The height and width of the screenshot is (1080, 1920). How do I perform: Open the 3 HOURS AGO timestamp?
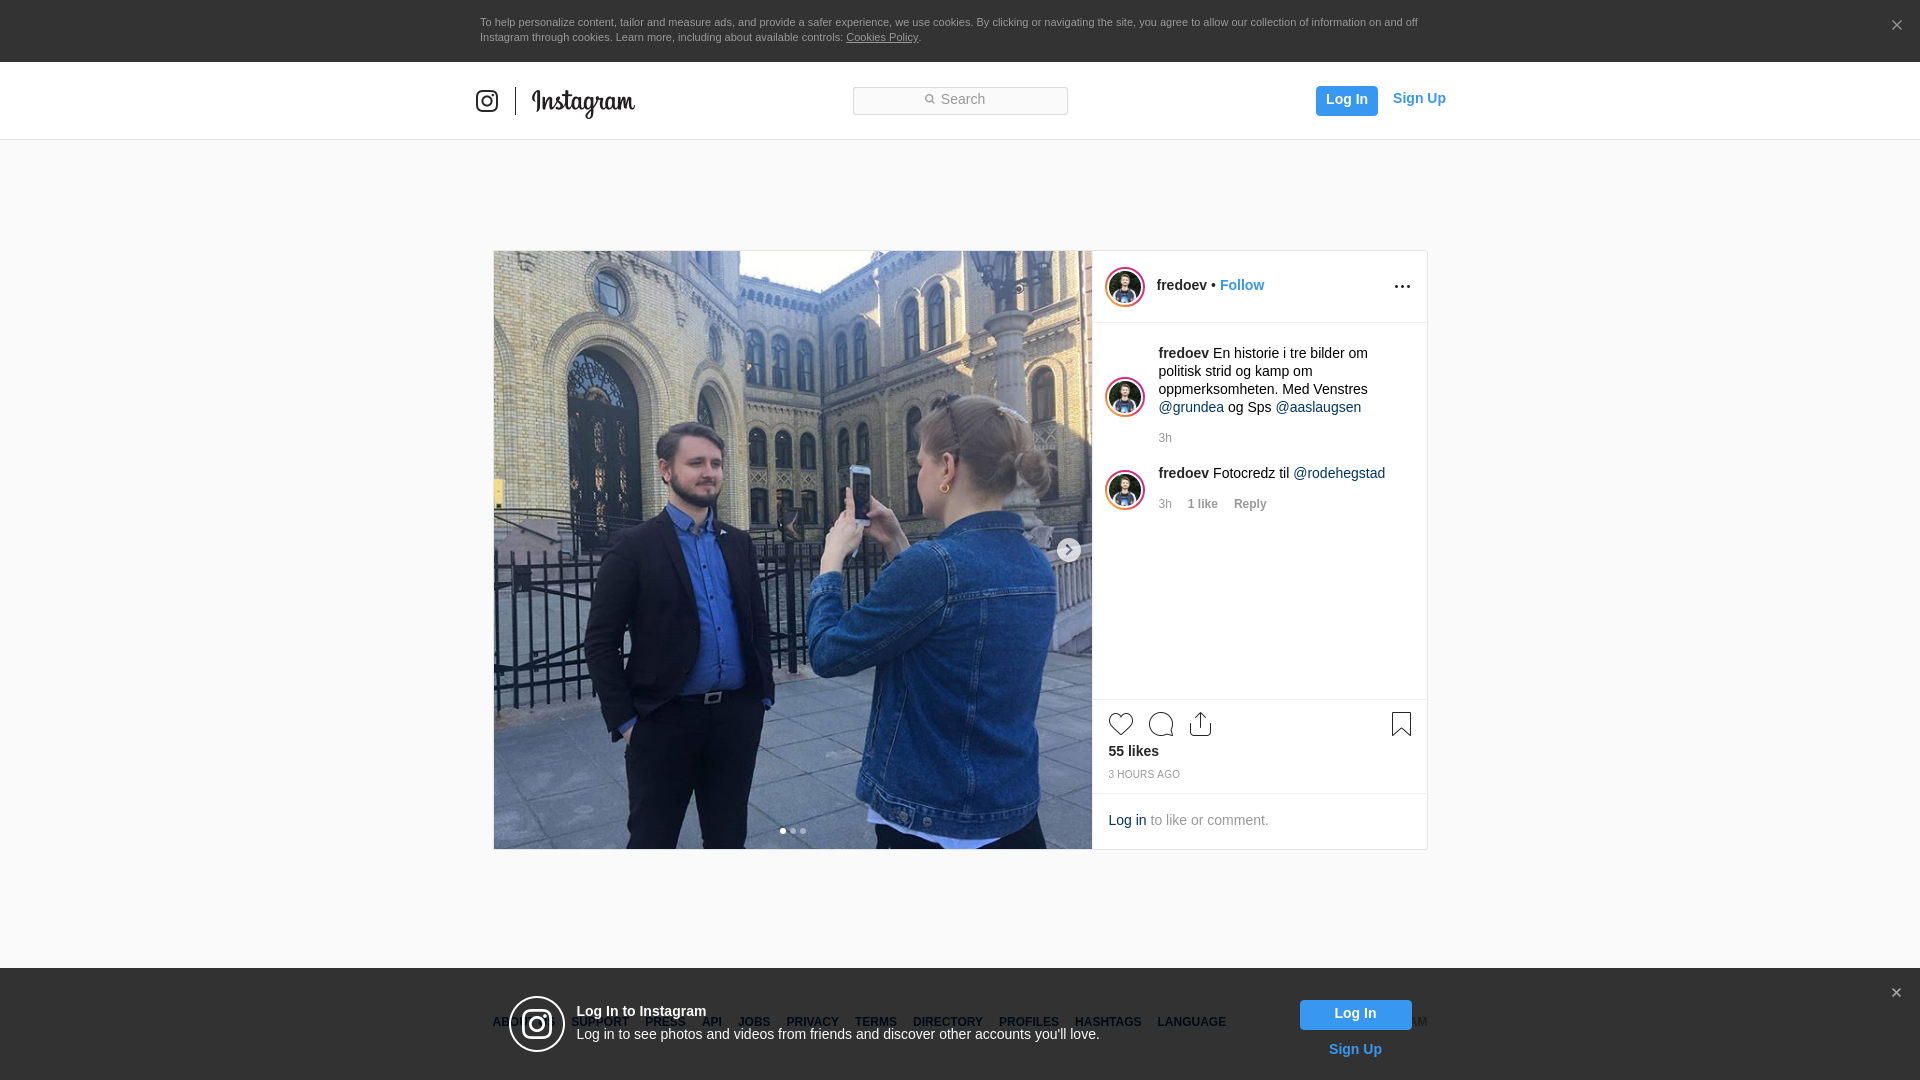(x=1144, y=775)
